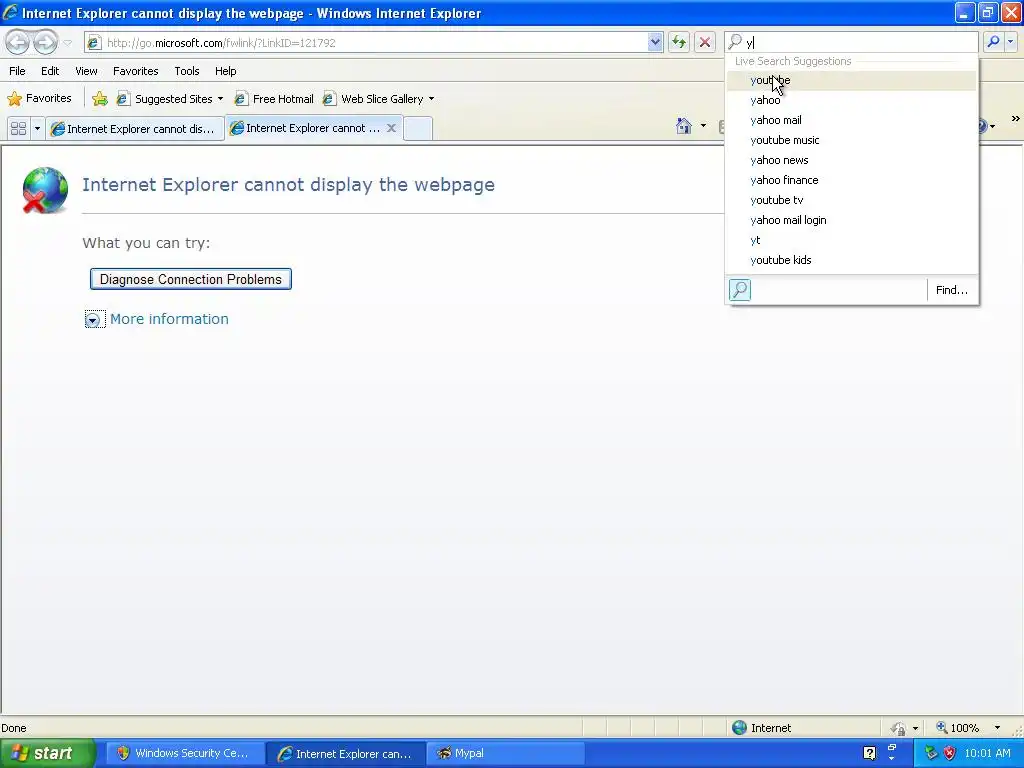Click the Add to Favorites Bar icon
This screenshot has height=768, width=1024.
100,99
